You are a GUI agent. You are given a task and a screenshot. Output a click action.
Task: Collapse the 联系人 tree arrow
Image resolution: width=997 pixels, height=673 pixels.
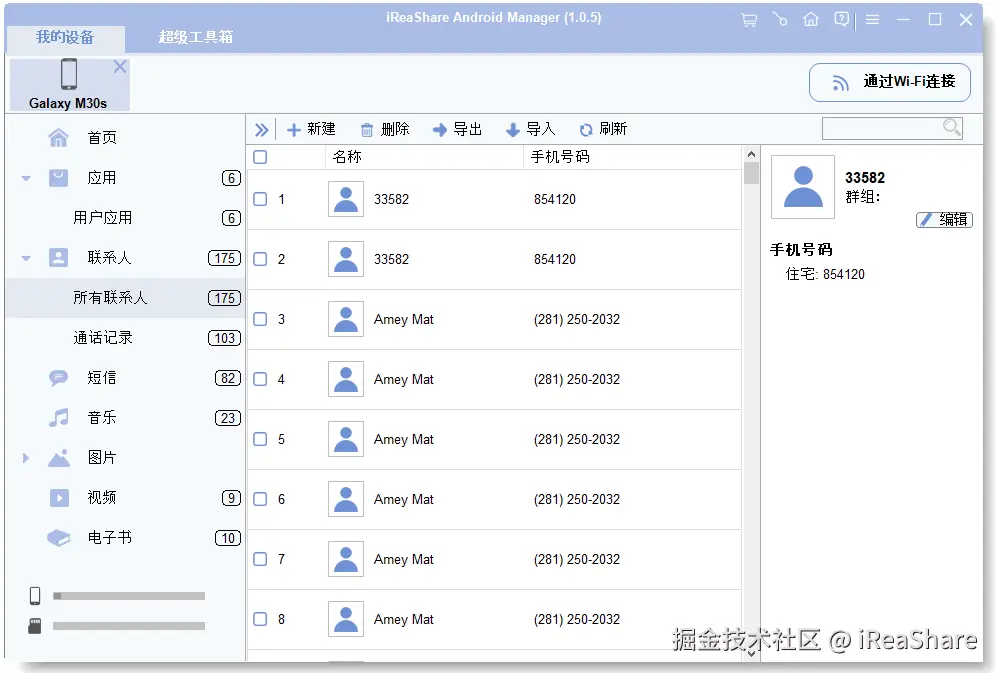(26, 258)
